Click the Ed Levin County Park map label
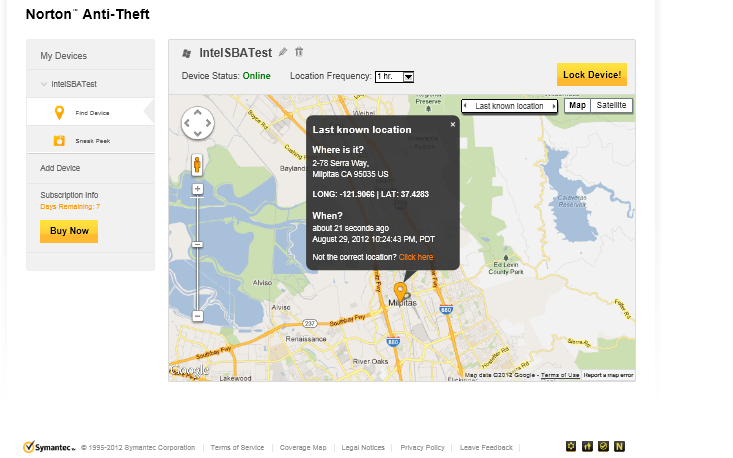Image resolution: width=733 pixels, height=458 pixels. [x=506, y=268]
